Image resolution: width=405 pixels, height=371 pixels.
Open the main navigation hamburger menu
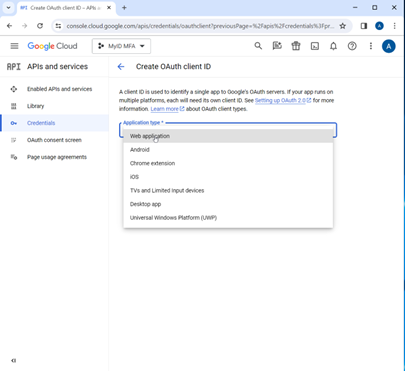(14, 46)
